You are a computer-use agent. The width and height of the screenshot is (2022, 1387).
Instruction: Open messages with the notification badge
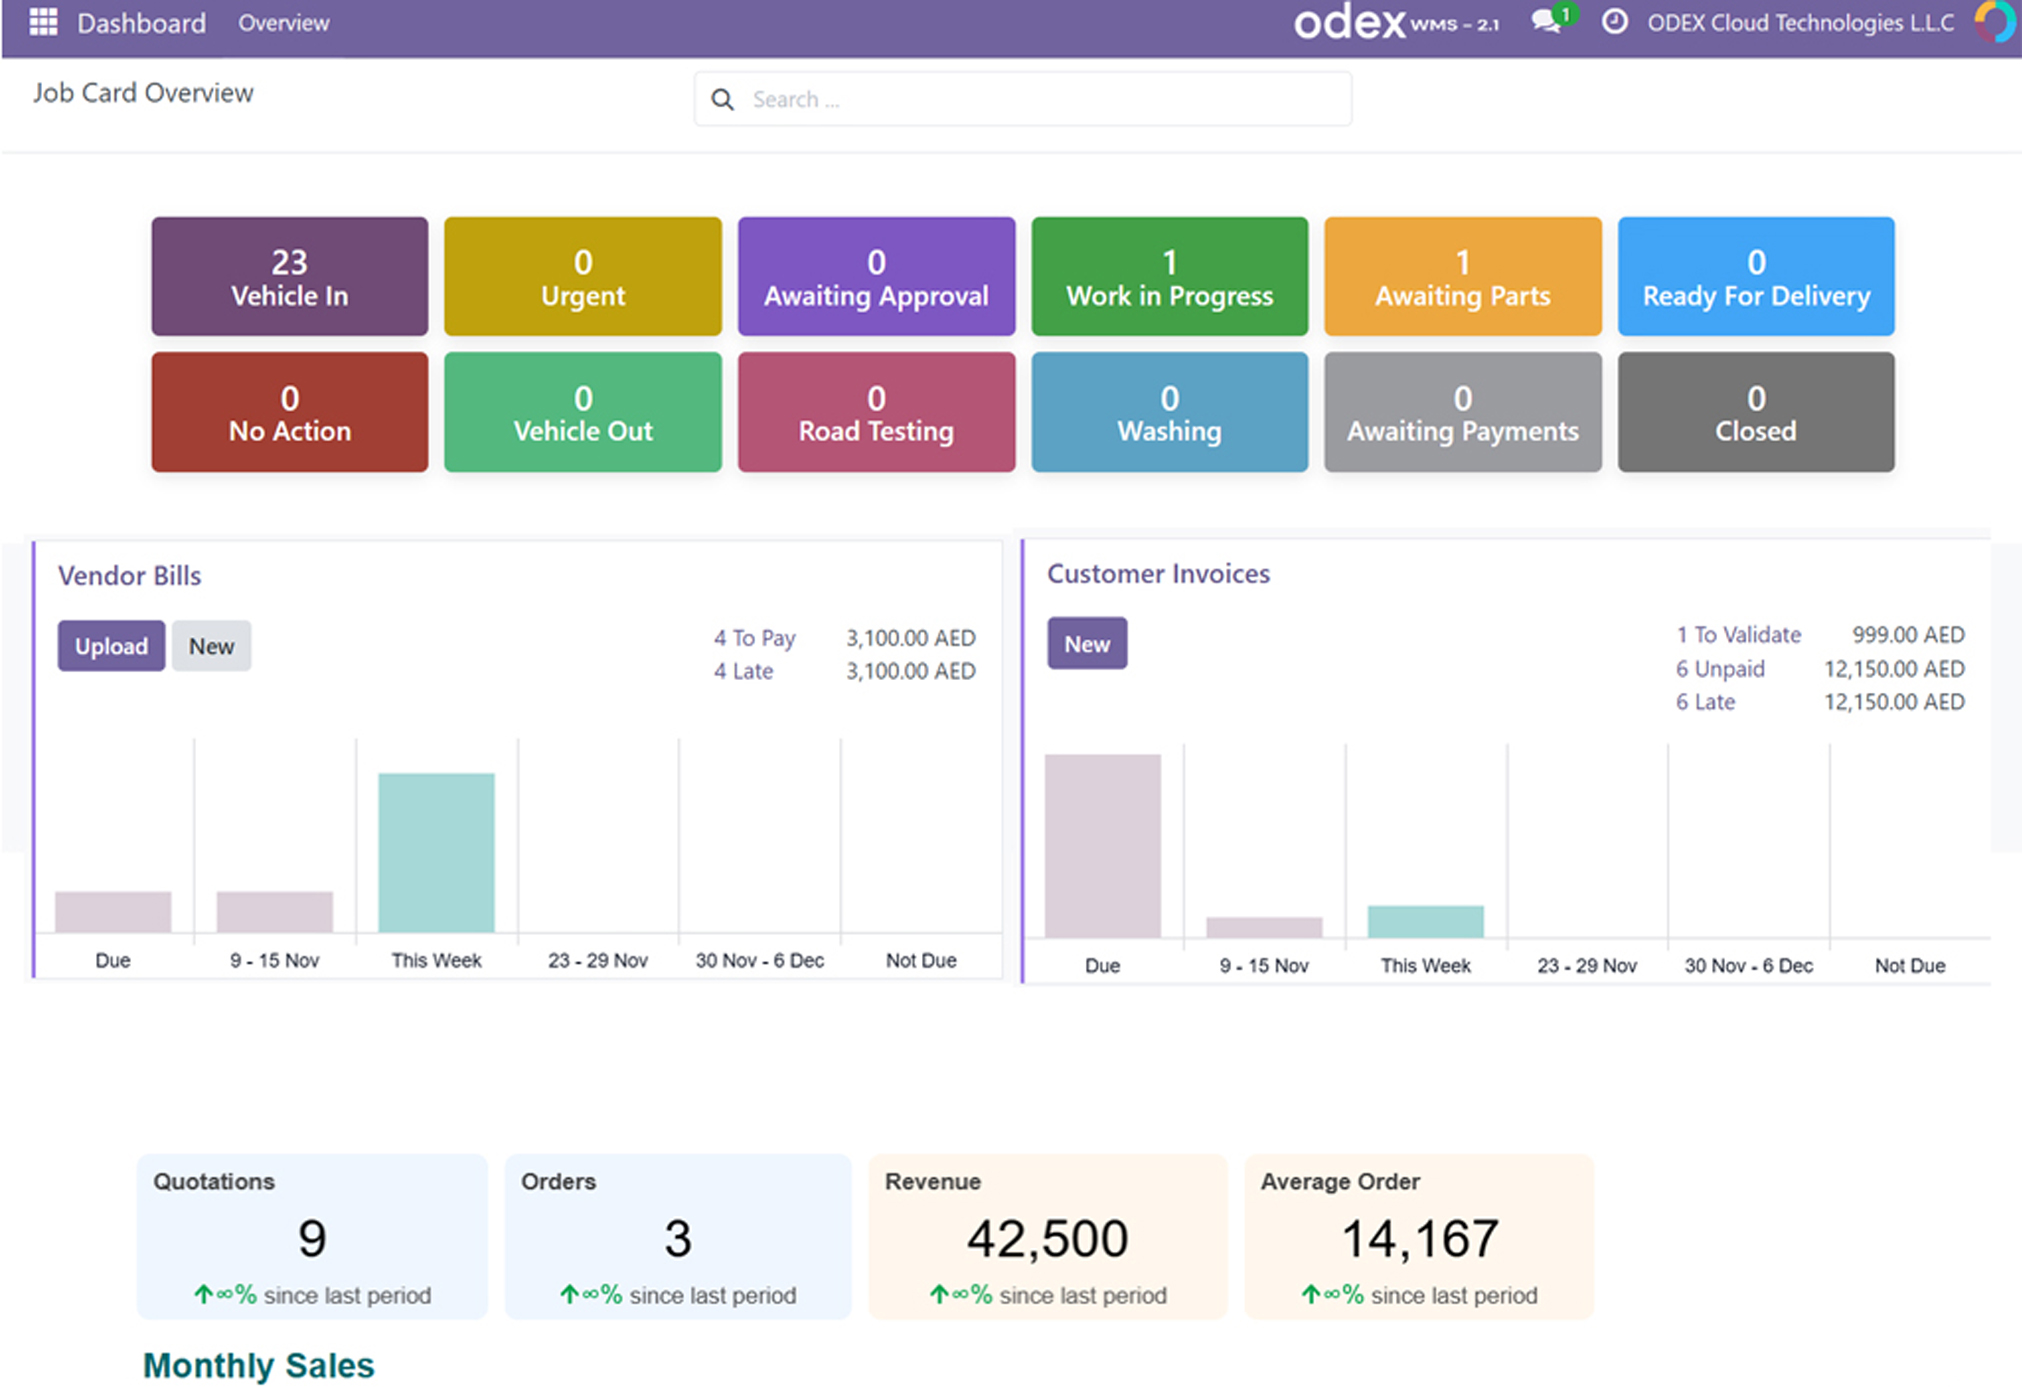1546,22
